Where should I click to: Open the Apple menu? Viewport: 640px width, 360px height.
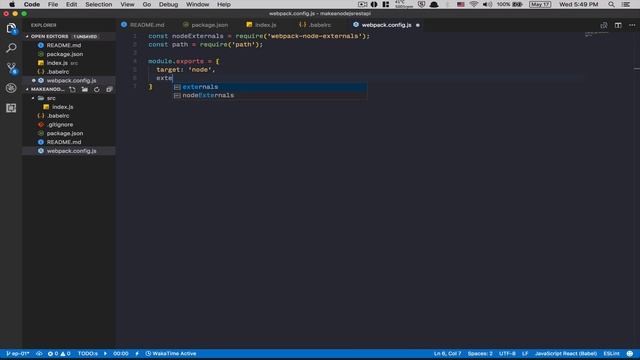tap(12, 4)
